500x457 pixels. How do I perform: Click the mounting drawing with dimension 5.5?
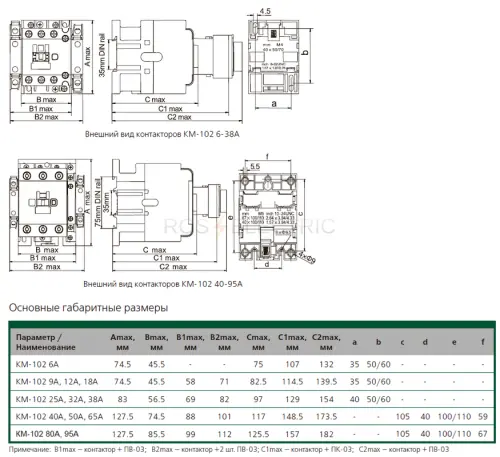tap(274, 212)
